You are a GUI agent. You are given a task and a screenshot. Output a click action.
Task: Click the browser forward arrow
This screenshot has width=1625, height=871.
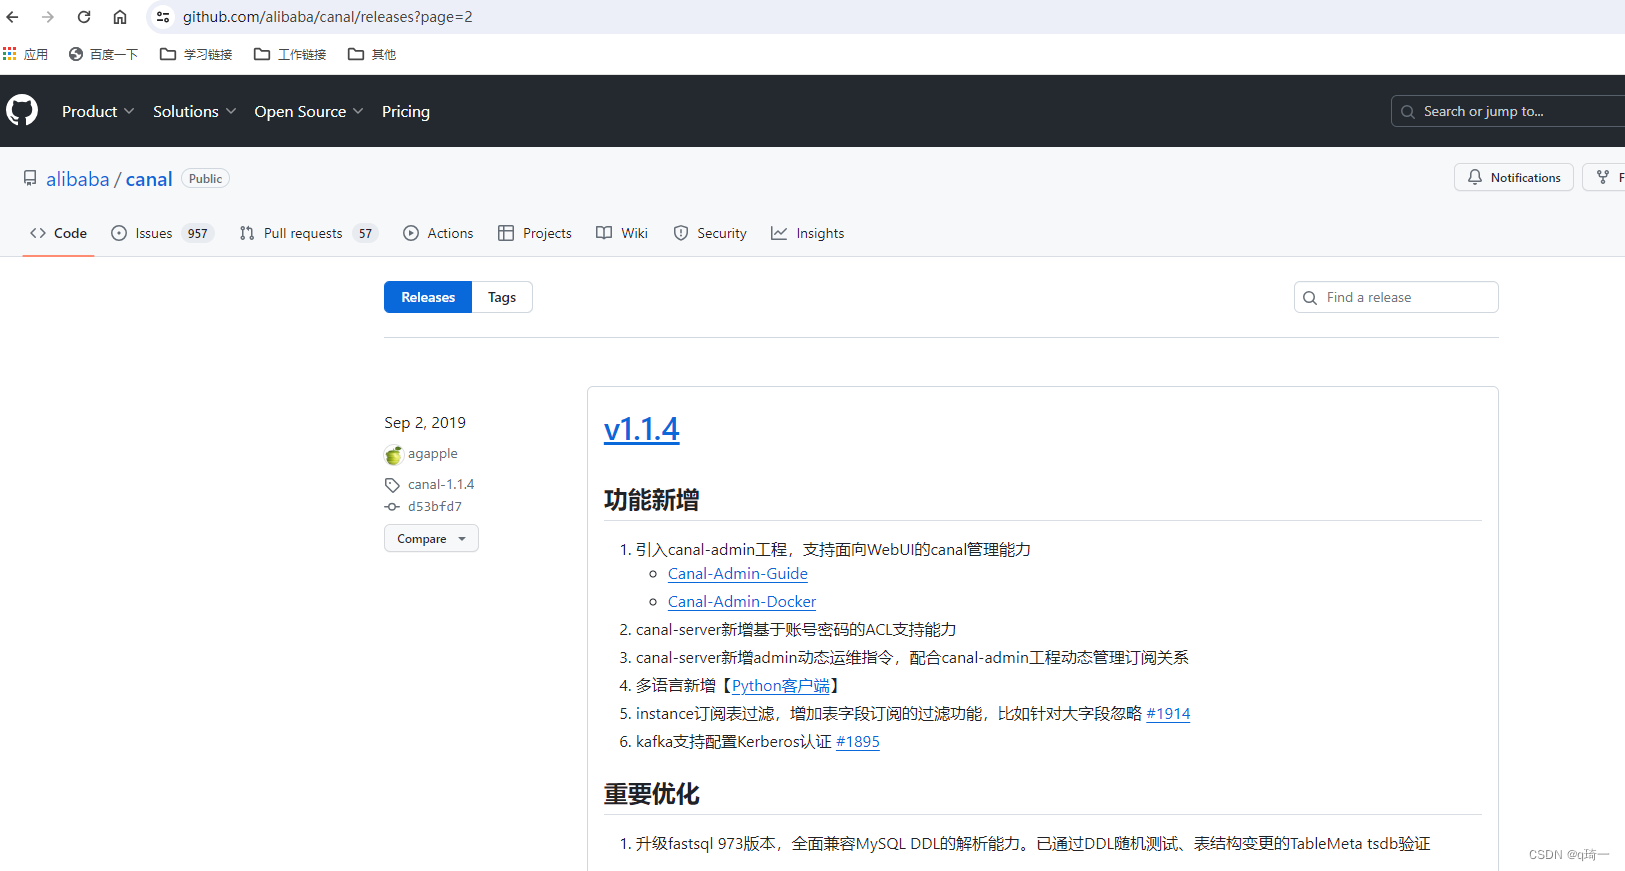click(x=47, y=17)
